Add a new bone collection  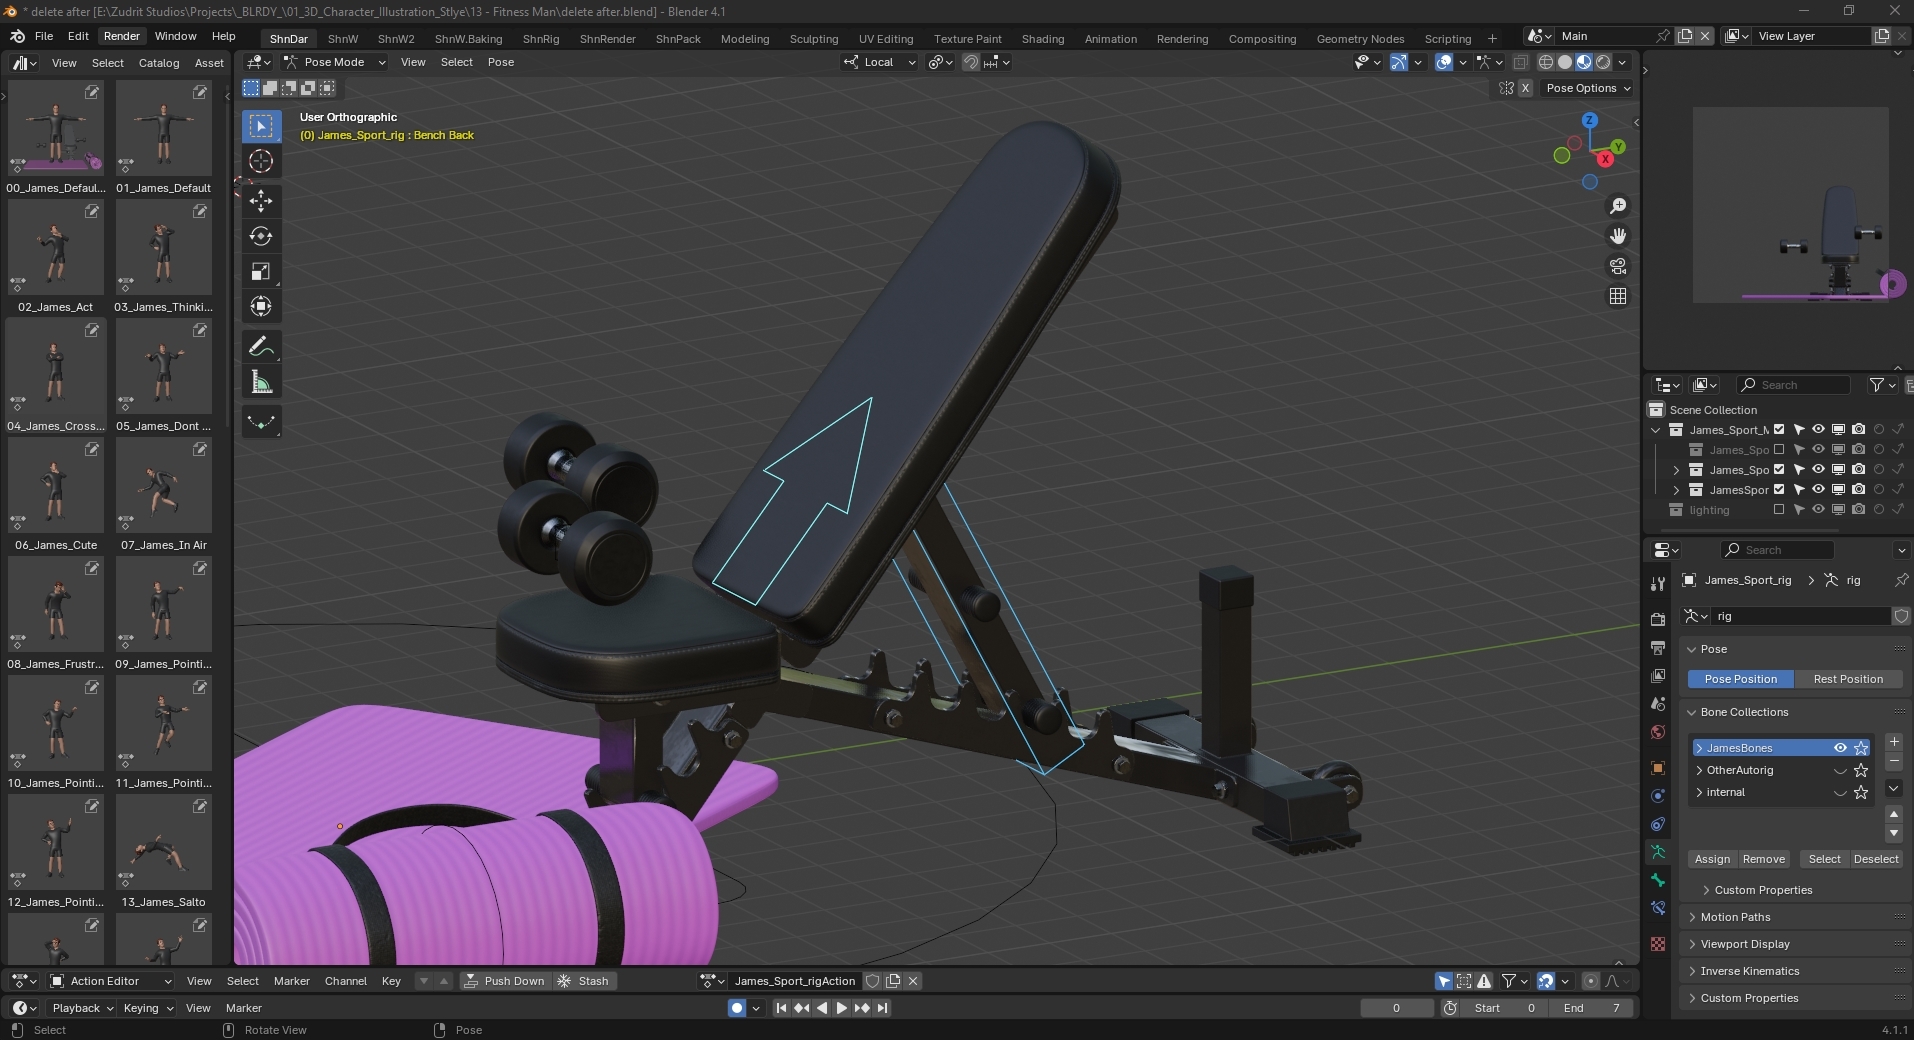[x=1894, y=742]
